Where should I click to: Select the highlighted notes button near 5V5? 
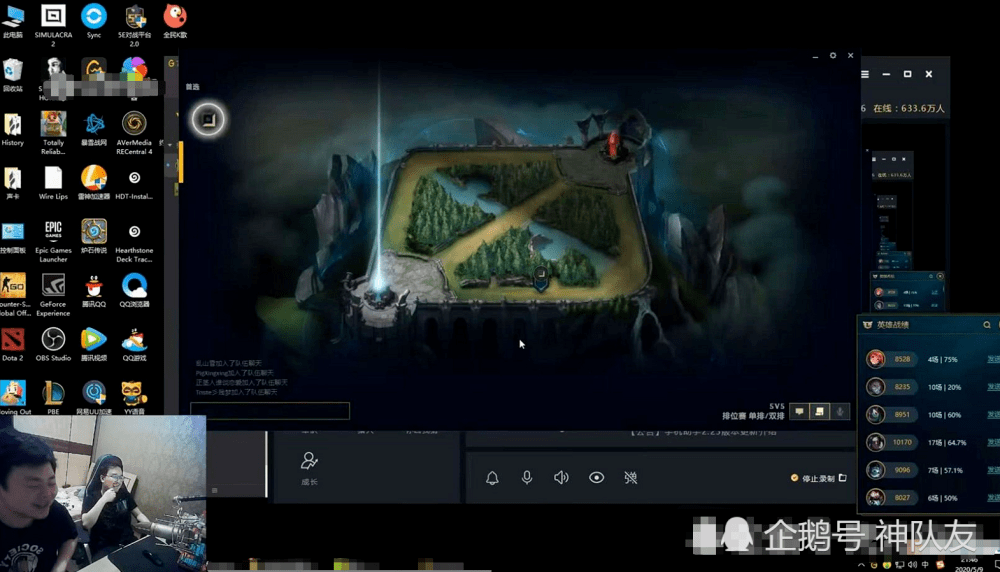click(x=820, y=412)
